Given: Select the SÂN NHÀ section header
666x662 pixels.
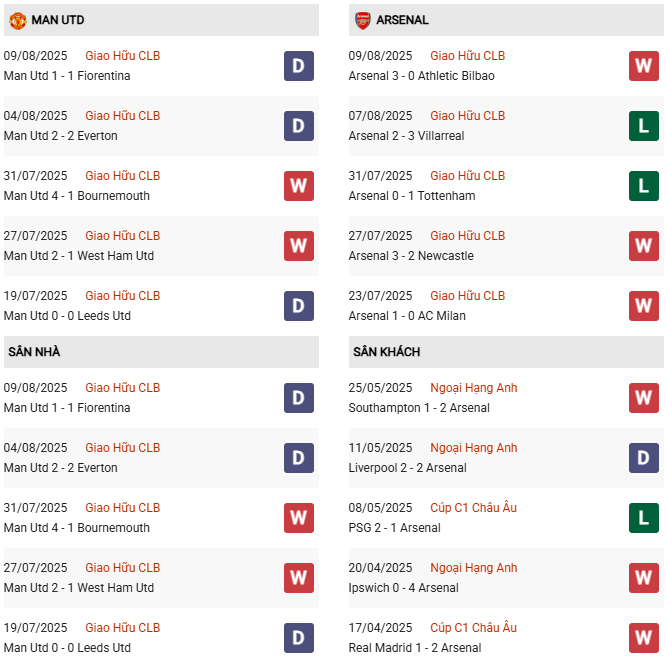Looking at the screenshot, I should 34,352.
